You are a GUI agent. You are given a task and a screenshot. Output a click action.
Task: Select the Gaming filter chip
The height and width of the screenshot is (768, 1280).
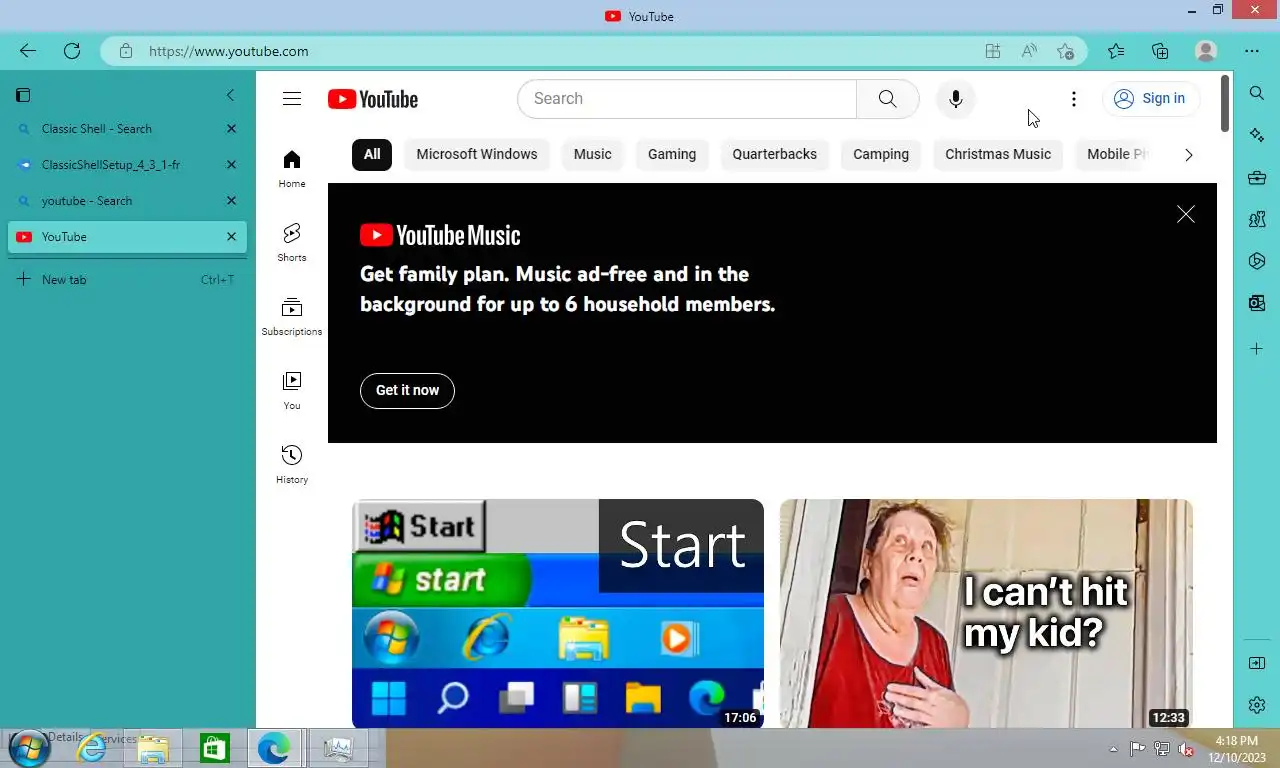[672, 154]
